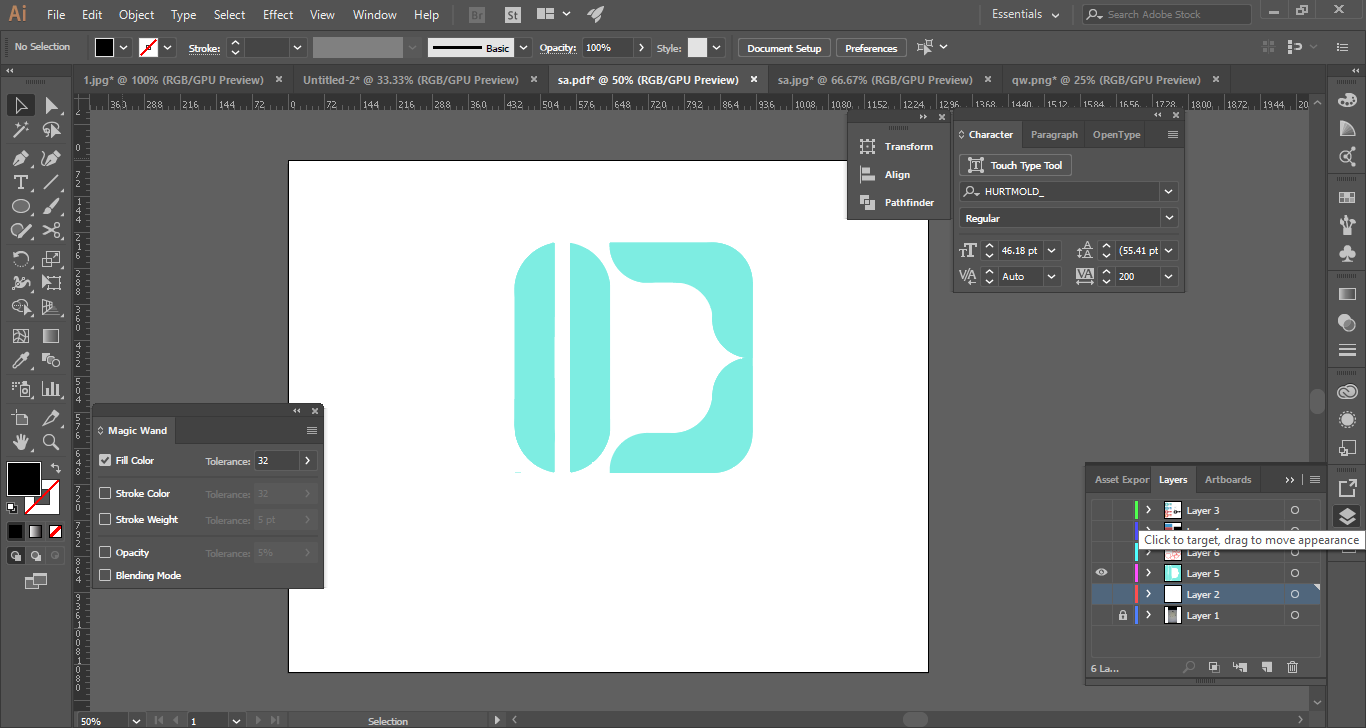Uncheck the Fill Color checkbox
Image resolution: width=1366 pixels, height=728 pixels.
click(x=105, y=461)
